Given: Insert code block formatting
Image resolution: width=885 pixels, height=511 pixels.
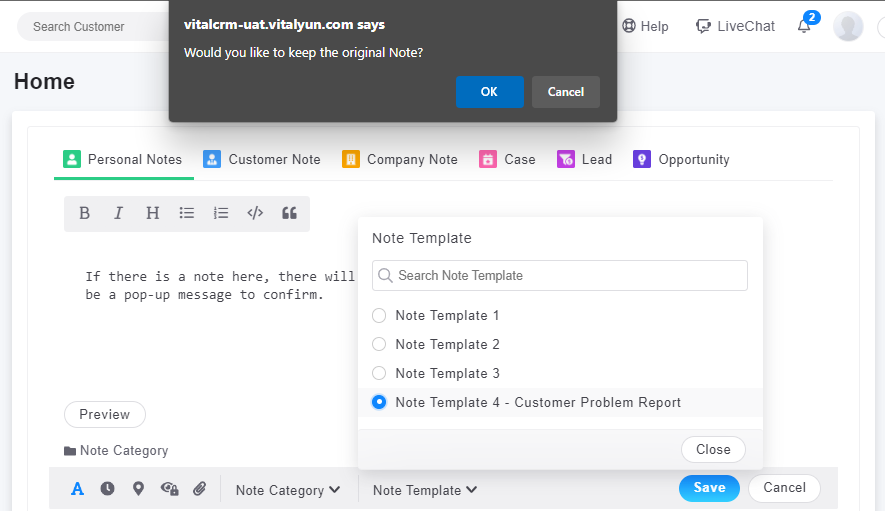Looking at the screenshot, I should [x=255, y=213].
